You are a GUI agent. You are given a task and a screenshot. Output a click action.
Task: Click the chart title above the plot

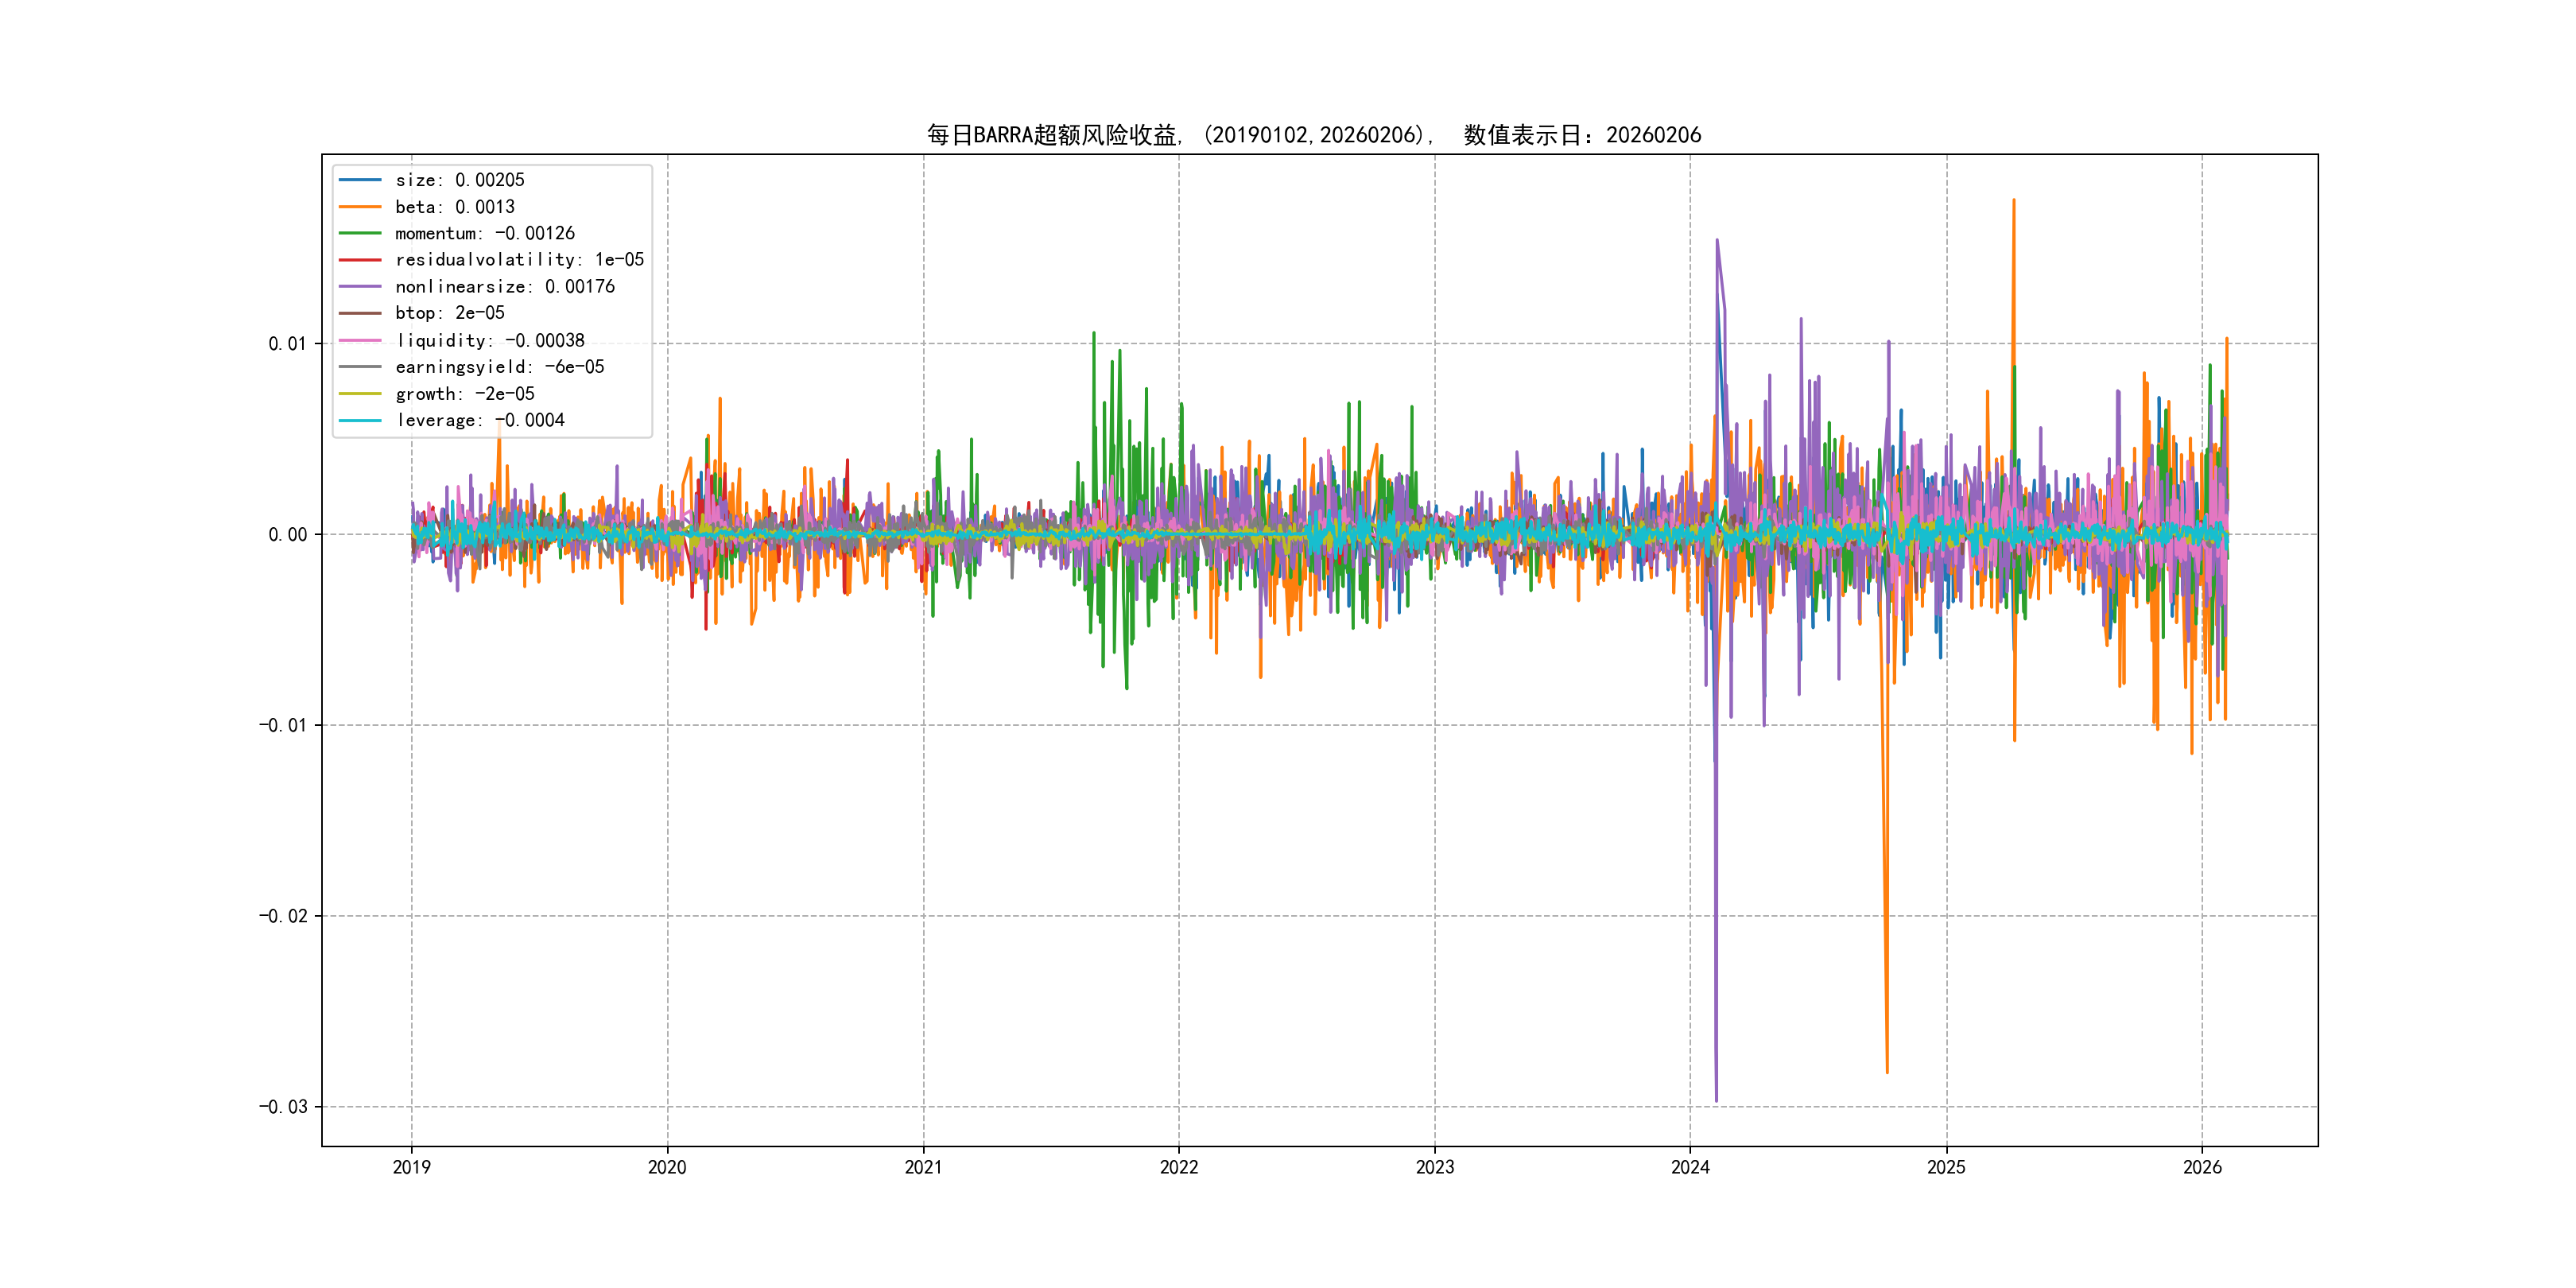pos(1314,135)
